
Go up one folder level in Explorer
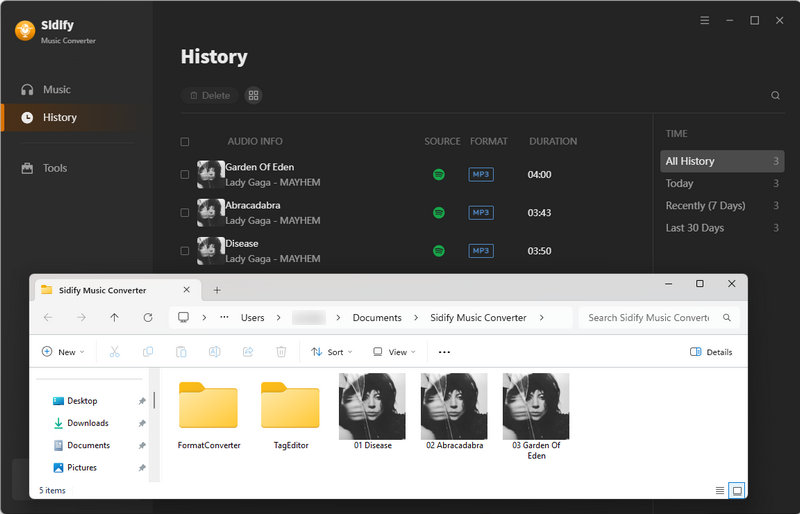tap(114, 317)
